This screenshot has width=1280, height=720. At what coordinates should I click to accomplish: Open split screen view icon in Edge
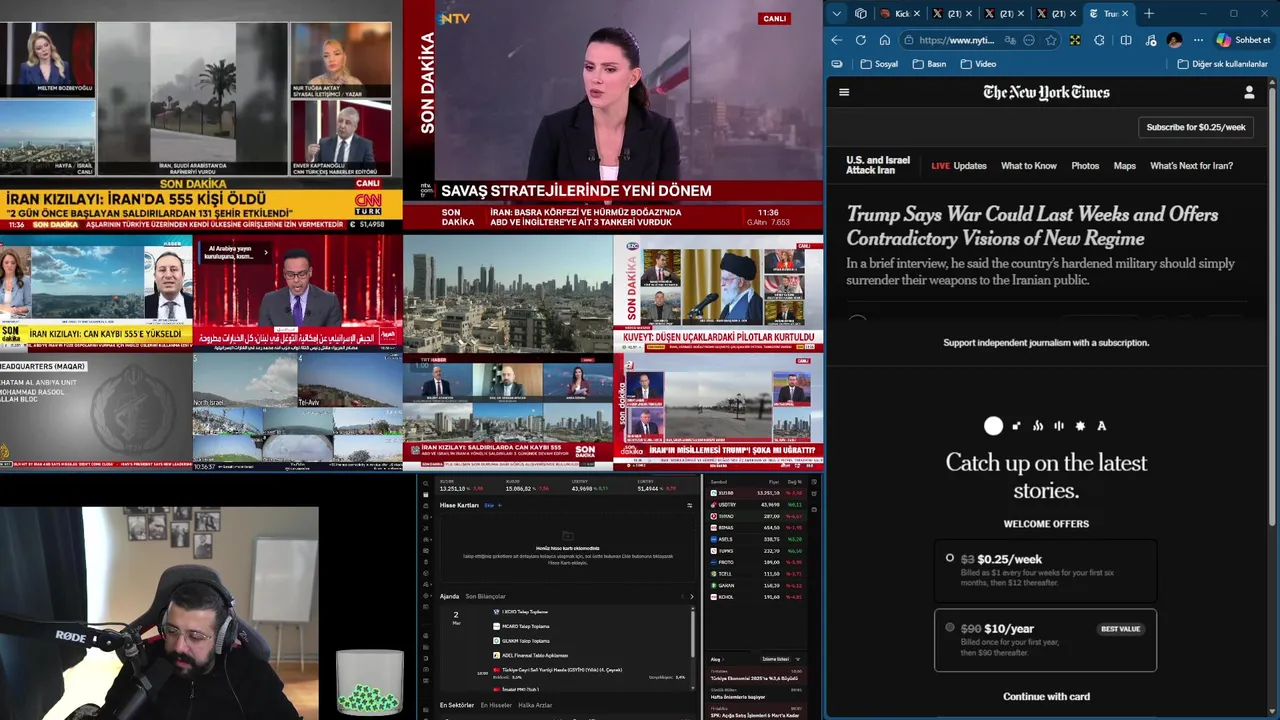tap(1126, 40)
